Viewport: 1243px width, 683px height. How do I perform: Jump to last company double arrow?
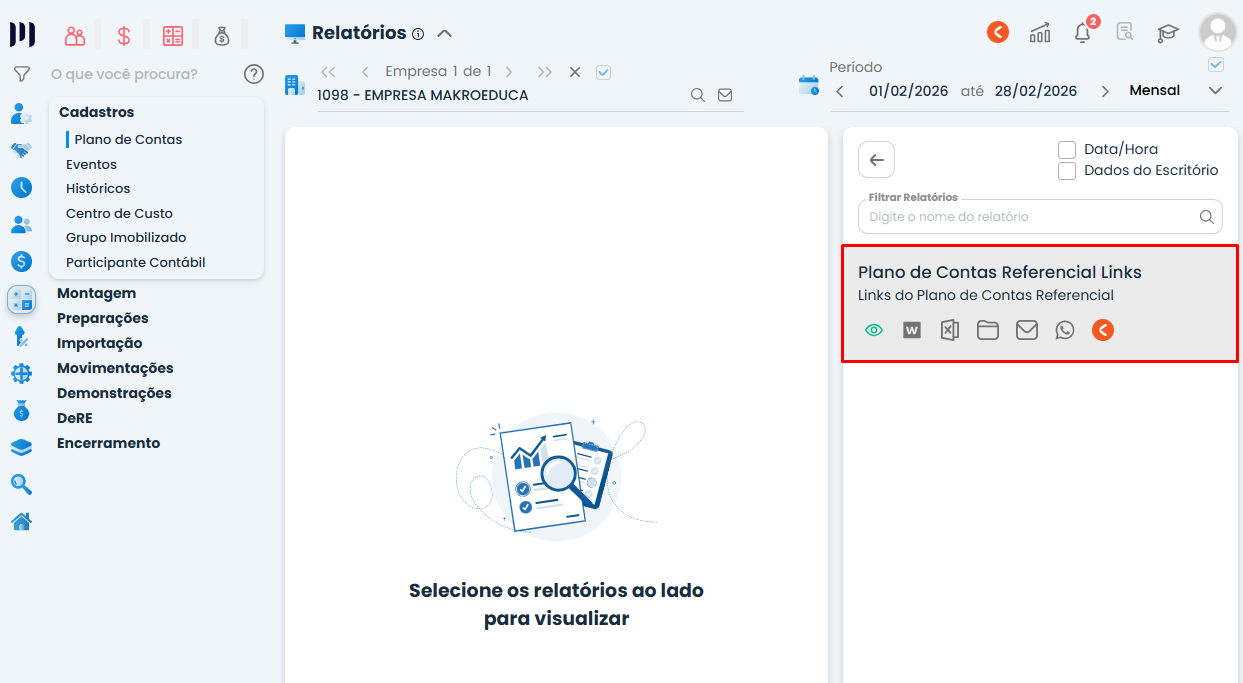[545, 72]
